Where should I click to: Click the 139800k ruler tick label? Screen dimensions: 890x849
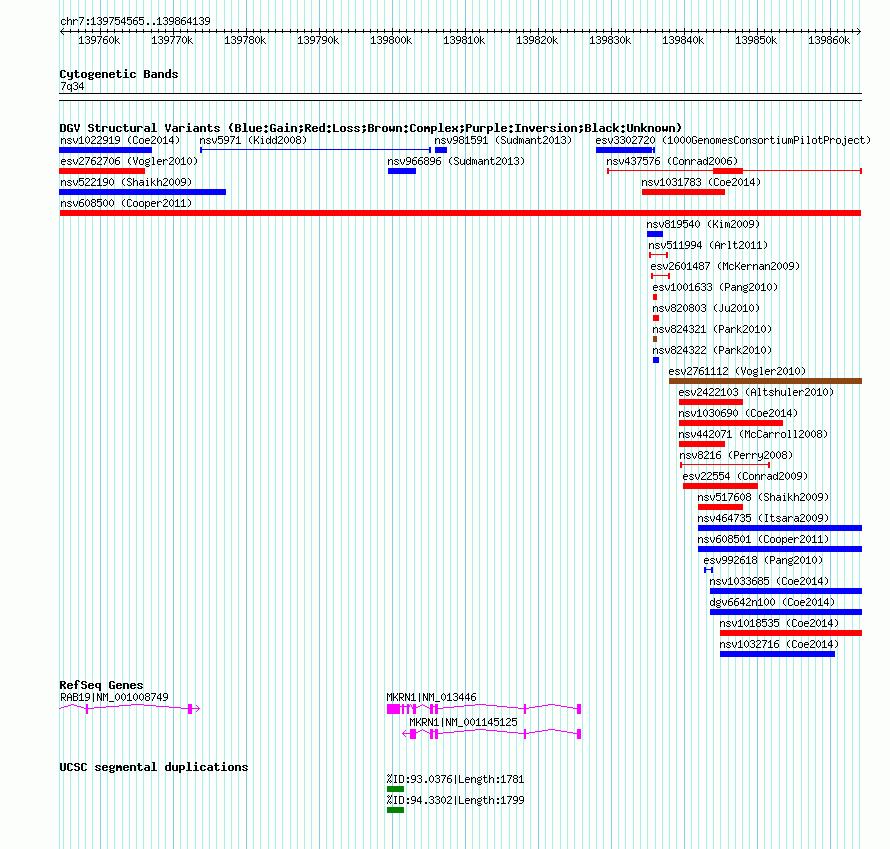tap(391, 40)
